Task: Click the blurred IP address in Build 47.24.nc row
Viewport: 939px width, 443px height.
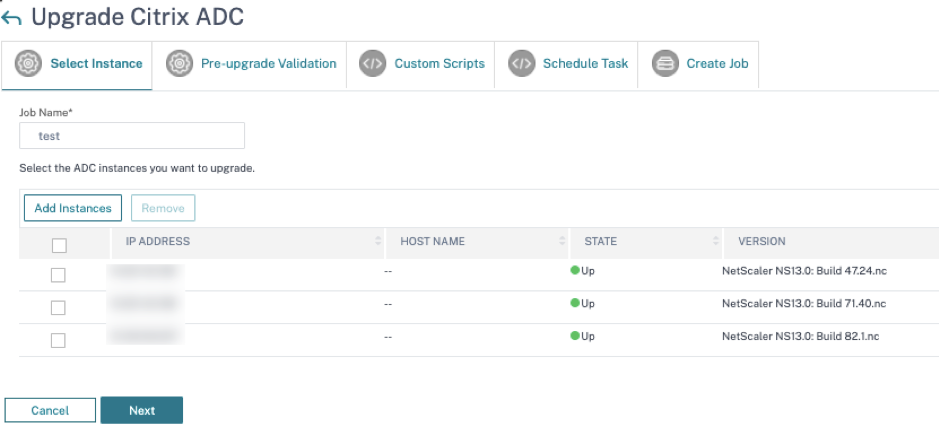Action: [x=146, y=272]
